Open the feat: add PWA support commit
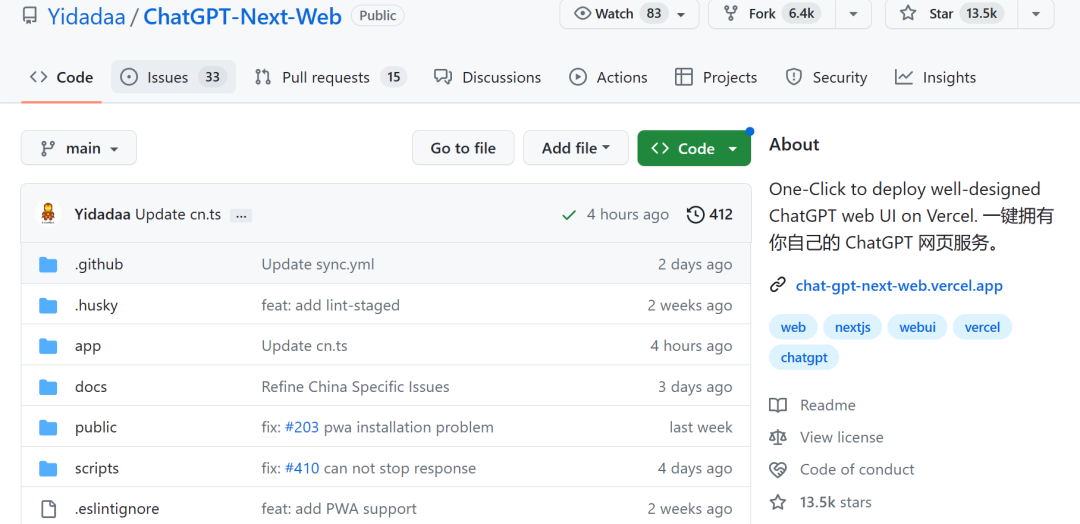 339,510
